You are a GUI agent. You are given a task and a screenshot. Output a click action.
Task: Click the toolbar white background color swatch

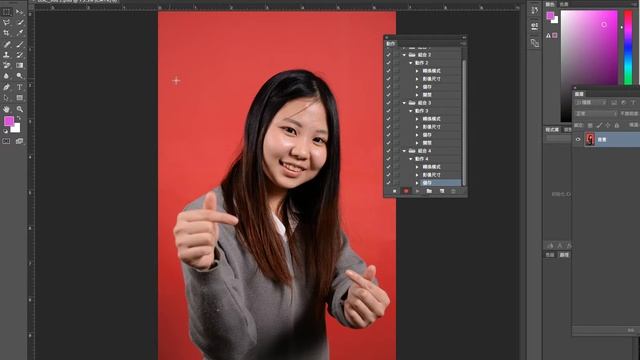coord(17,129)
